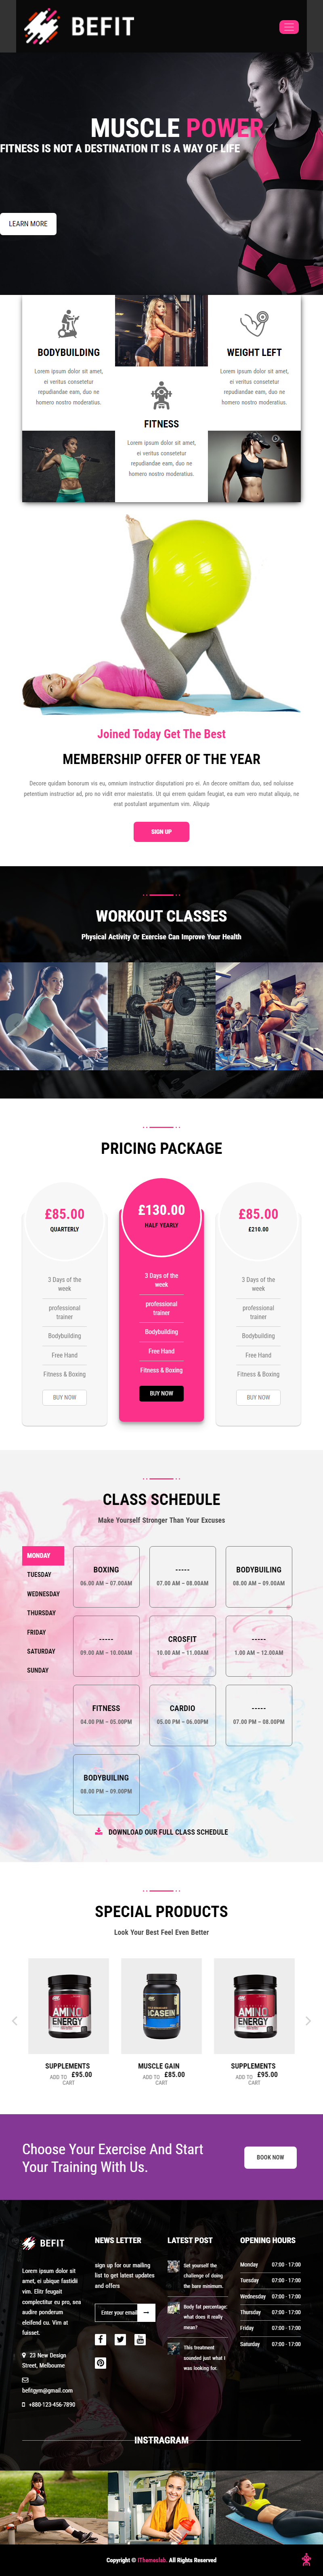Open the Twitter icon in footer
This screenshot has height=2576, width=323.
[120, 2339]
